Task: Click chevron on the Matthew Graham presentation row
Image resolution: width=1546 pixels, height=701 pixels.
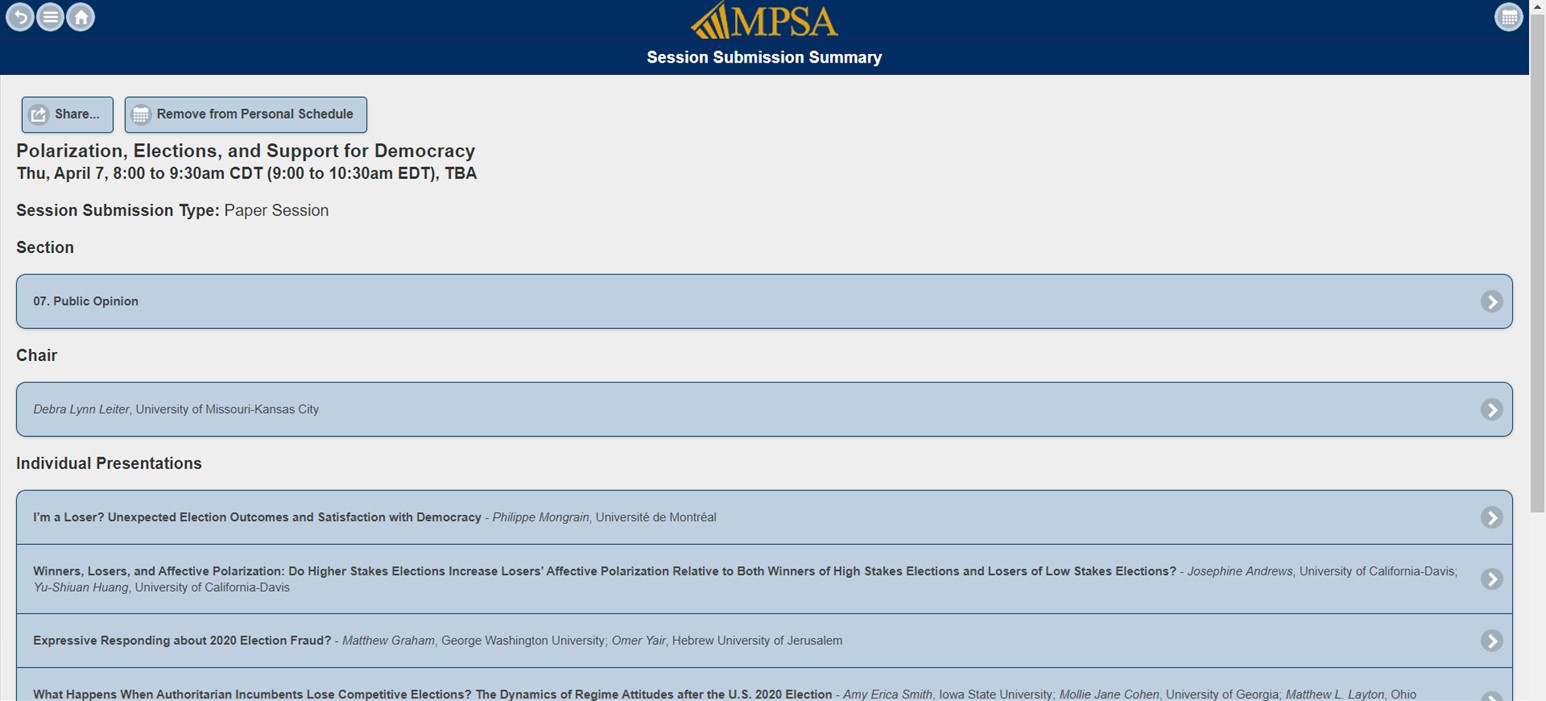Action: (1491, 640)
